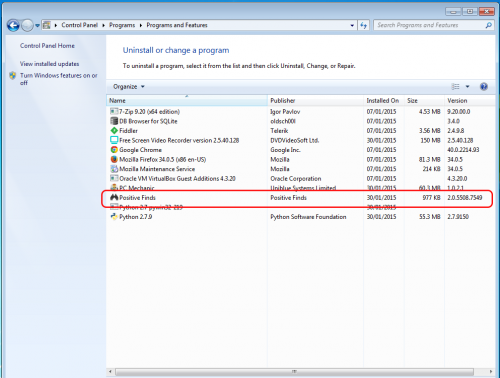Select Programs in the breadcrumb path
The image size is (500, 378).
(122, 25)
